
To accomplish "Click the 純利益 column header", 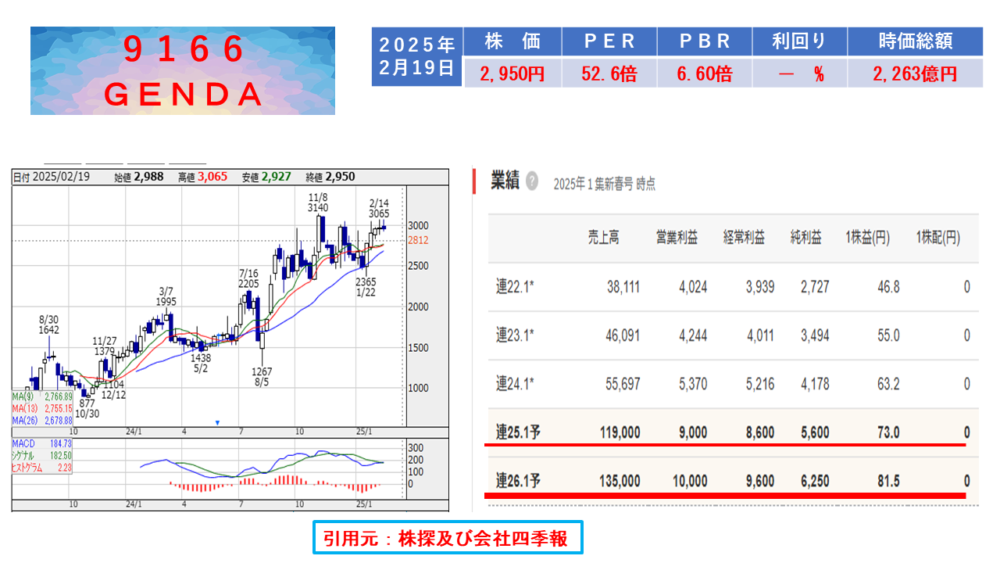I will coord(806,238).
